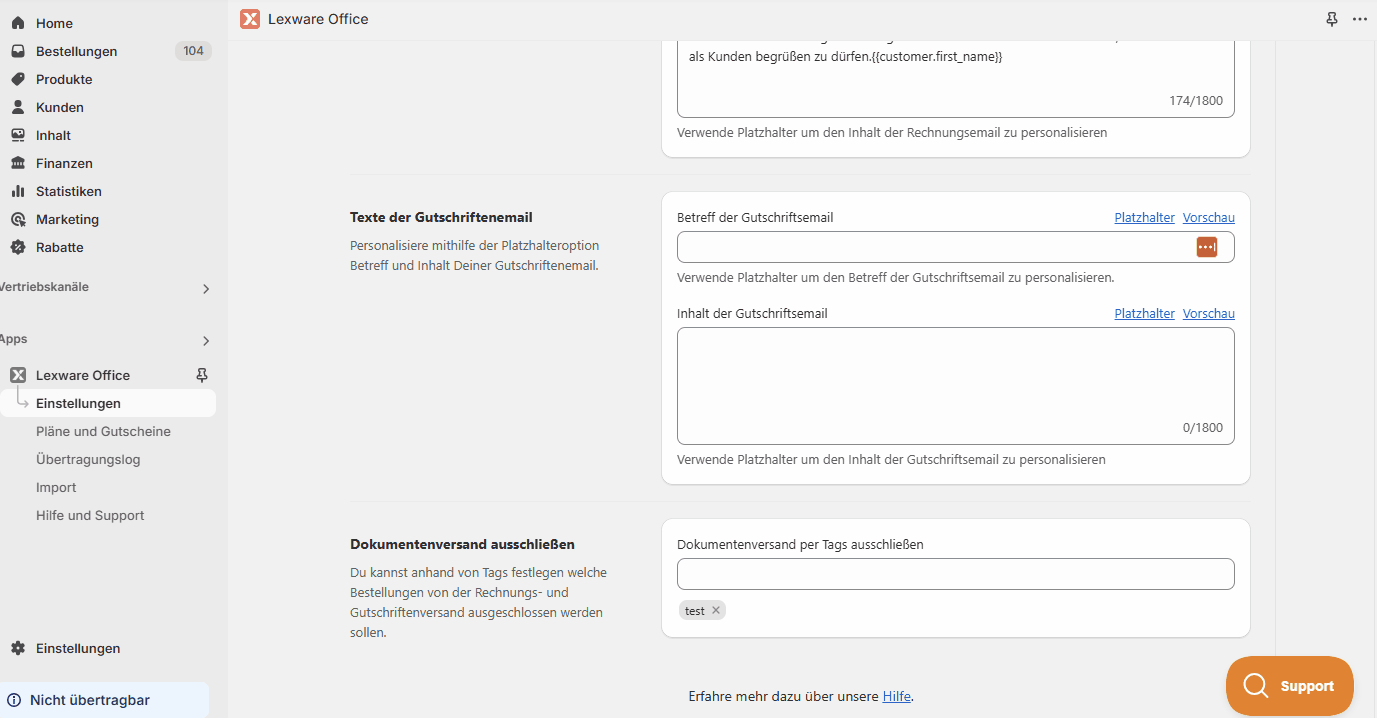The width and height of the screenshot is (1377, 718).
Task: Click Vorschau link for Betreff der Gutschriftsemail
Action: point(1208,217)
